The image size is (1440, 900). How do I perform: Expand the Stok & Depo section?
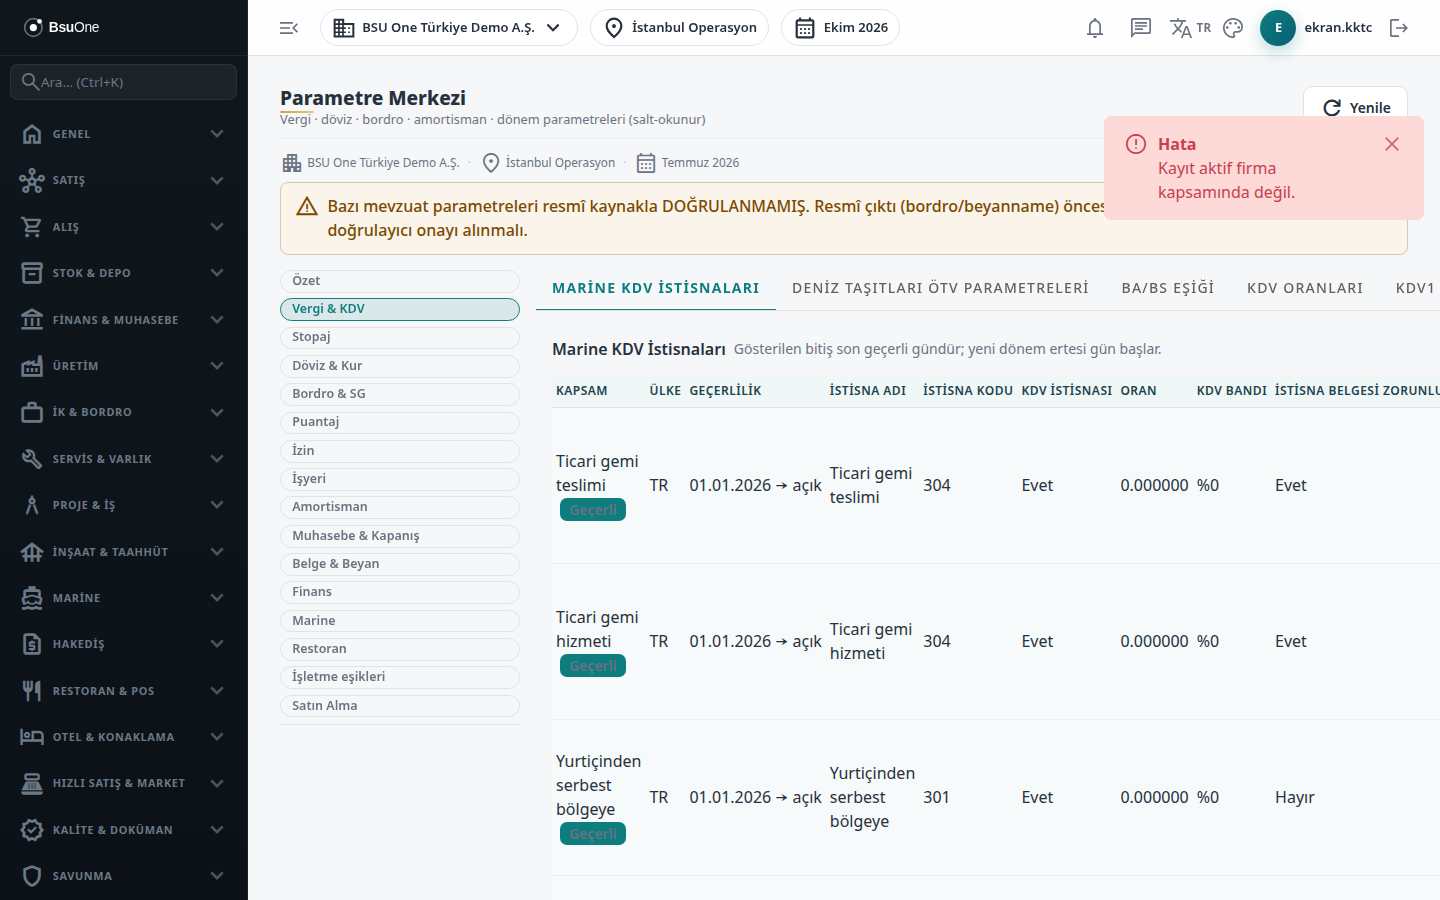coord(124,273)
